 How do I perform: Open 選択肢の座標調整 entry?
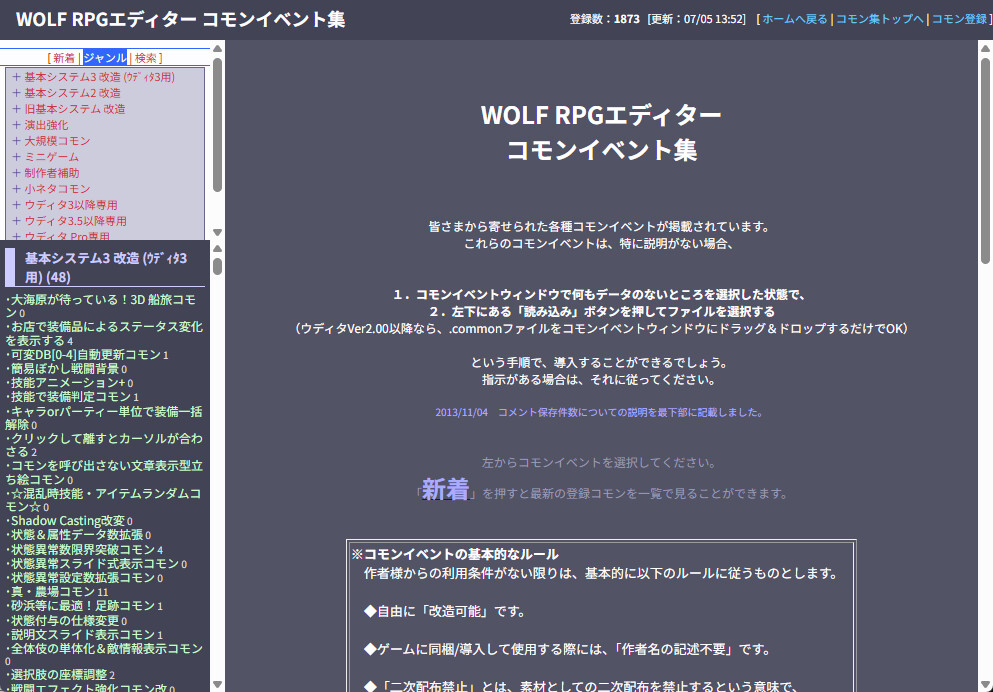tap(60, 675)
